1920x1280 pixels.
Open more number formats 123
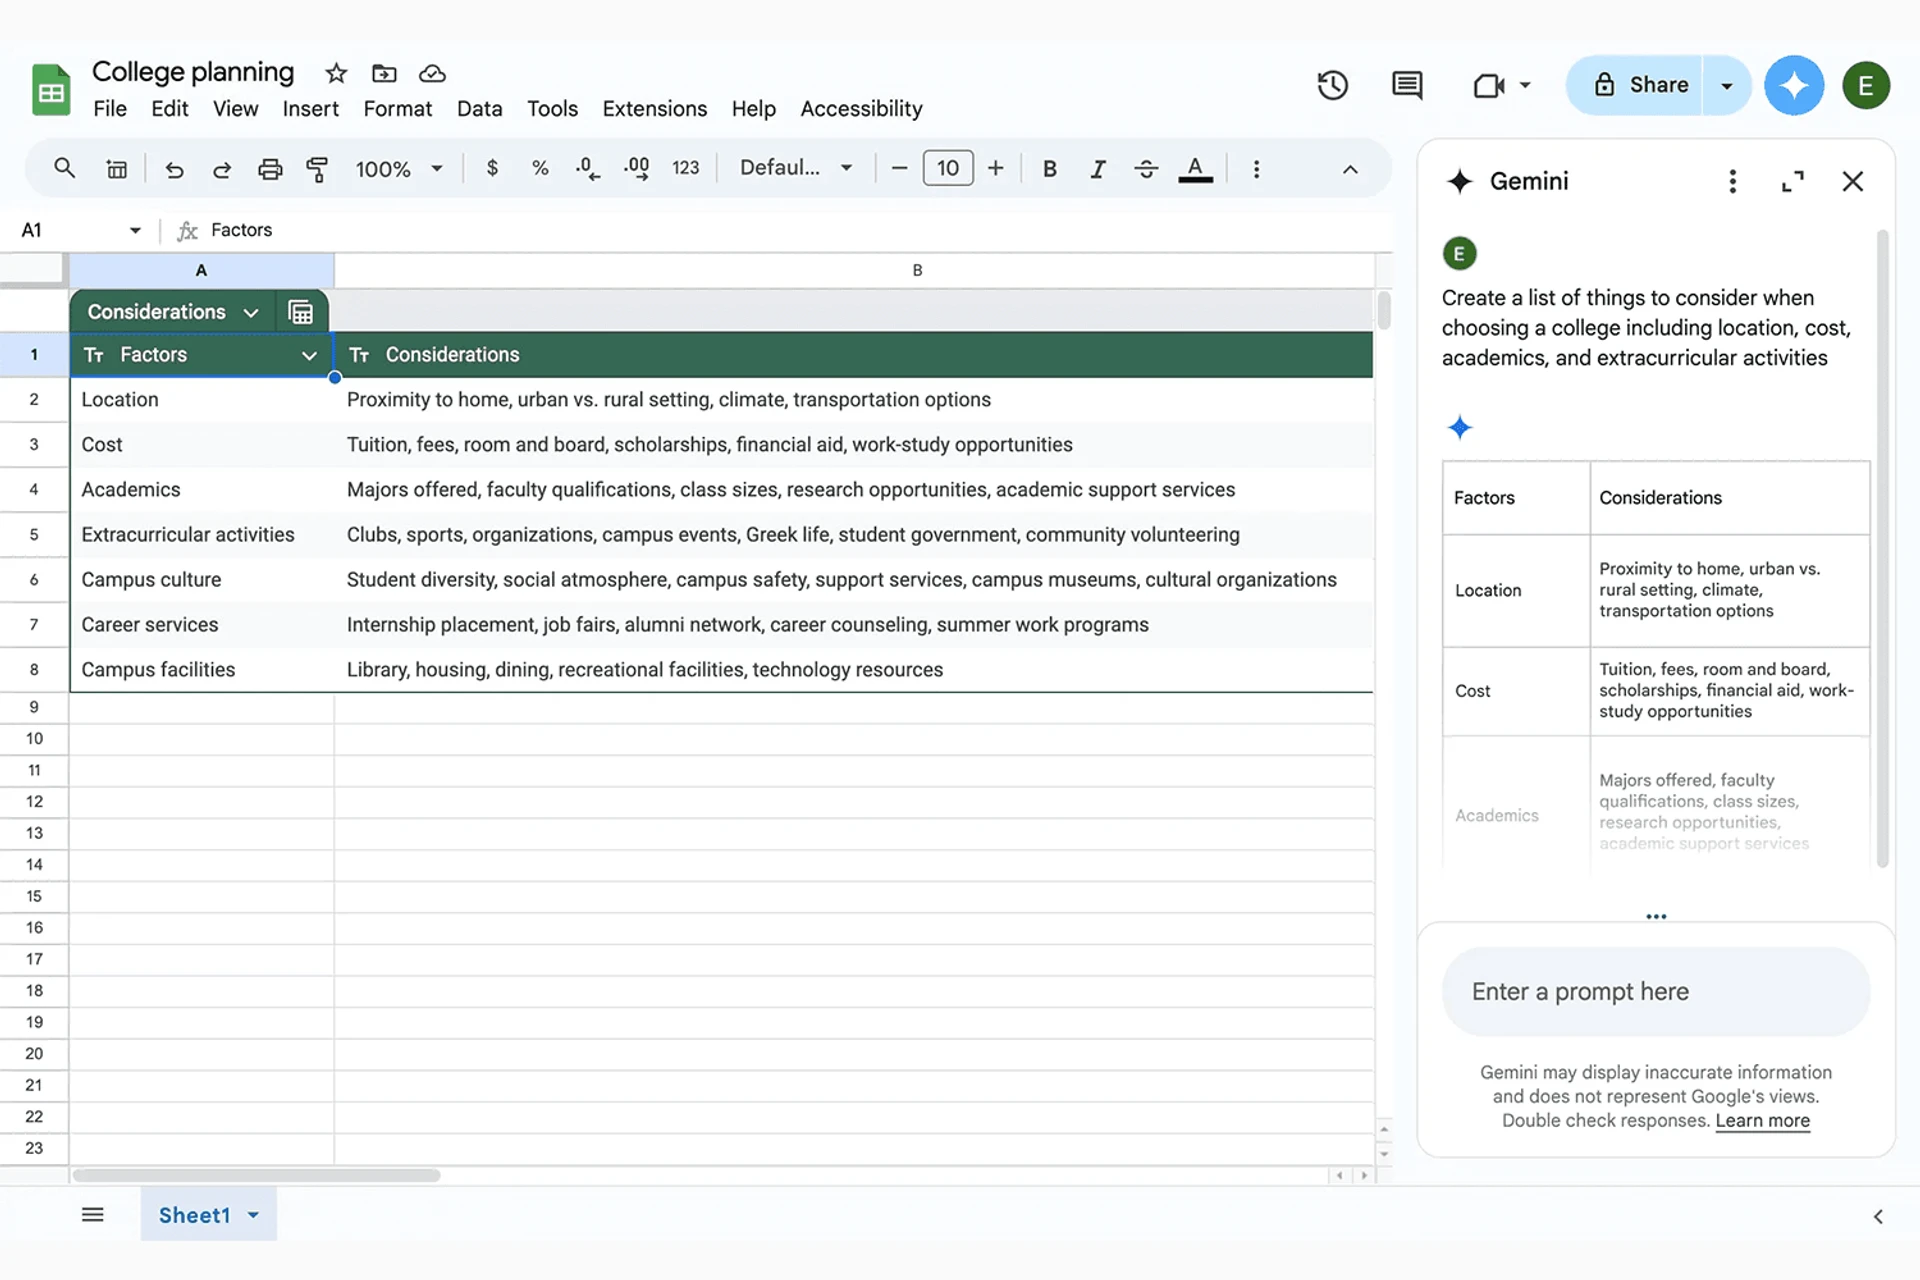(x=685, y=168)
